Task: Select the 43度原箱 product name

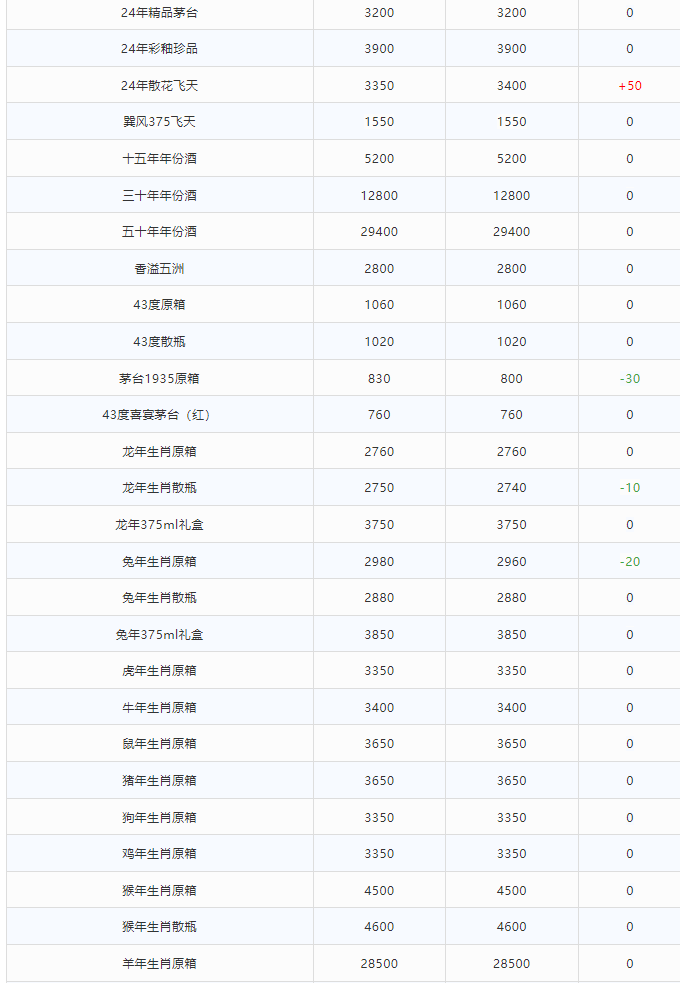Action: 159,305
